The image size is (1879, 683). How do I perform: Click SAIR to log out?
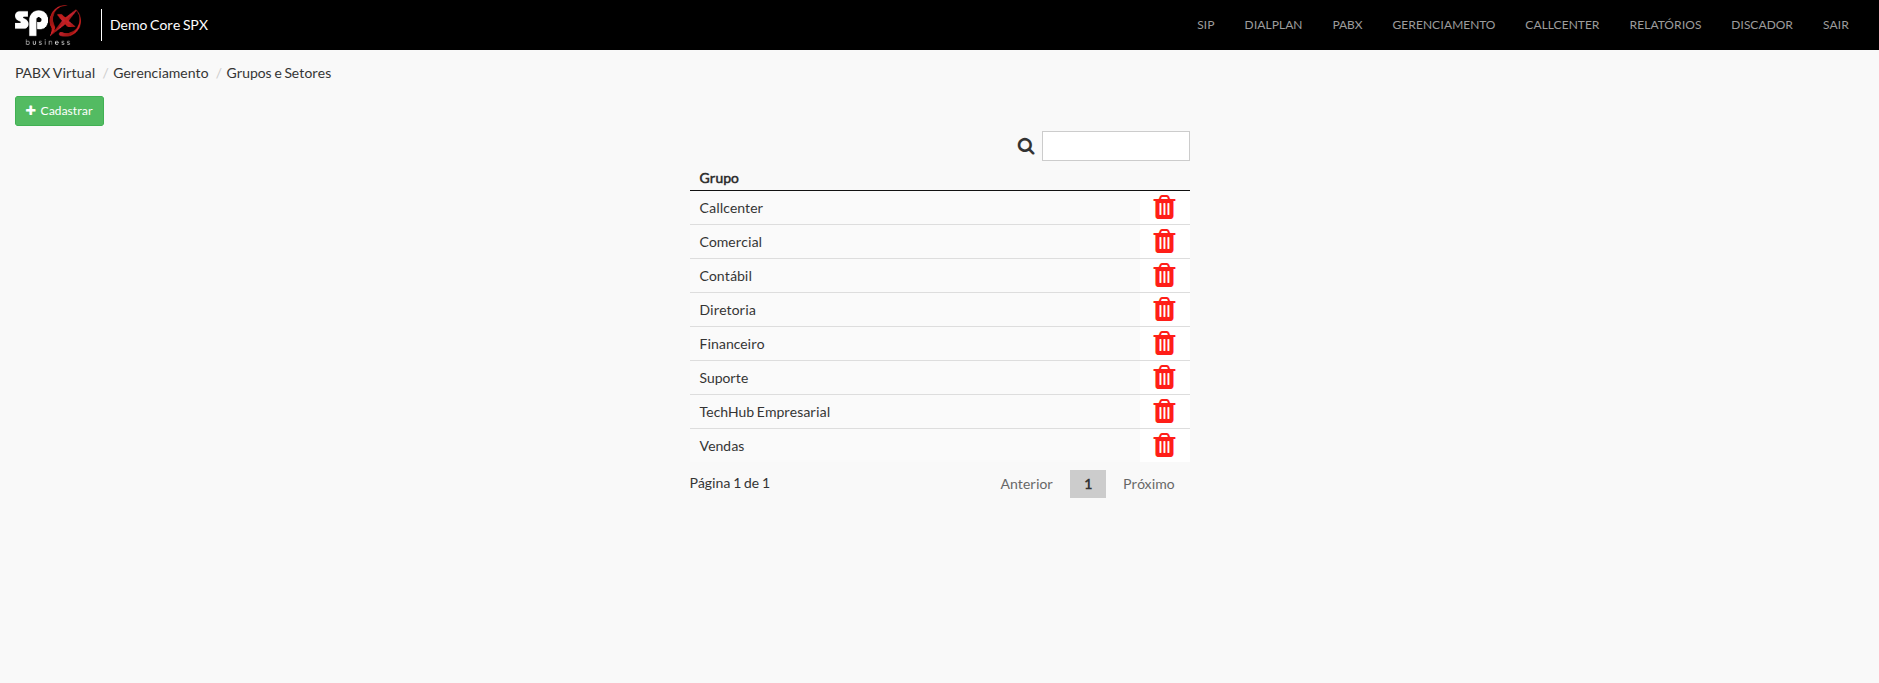[x=1836, y=25]
